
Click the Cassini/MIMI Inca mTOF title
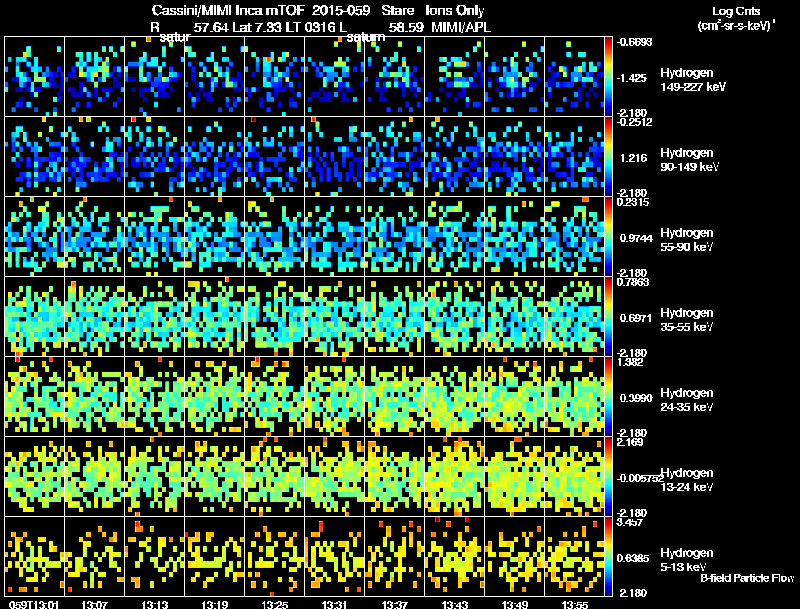point(228,10)
